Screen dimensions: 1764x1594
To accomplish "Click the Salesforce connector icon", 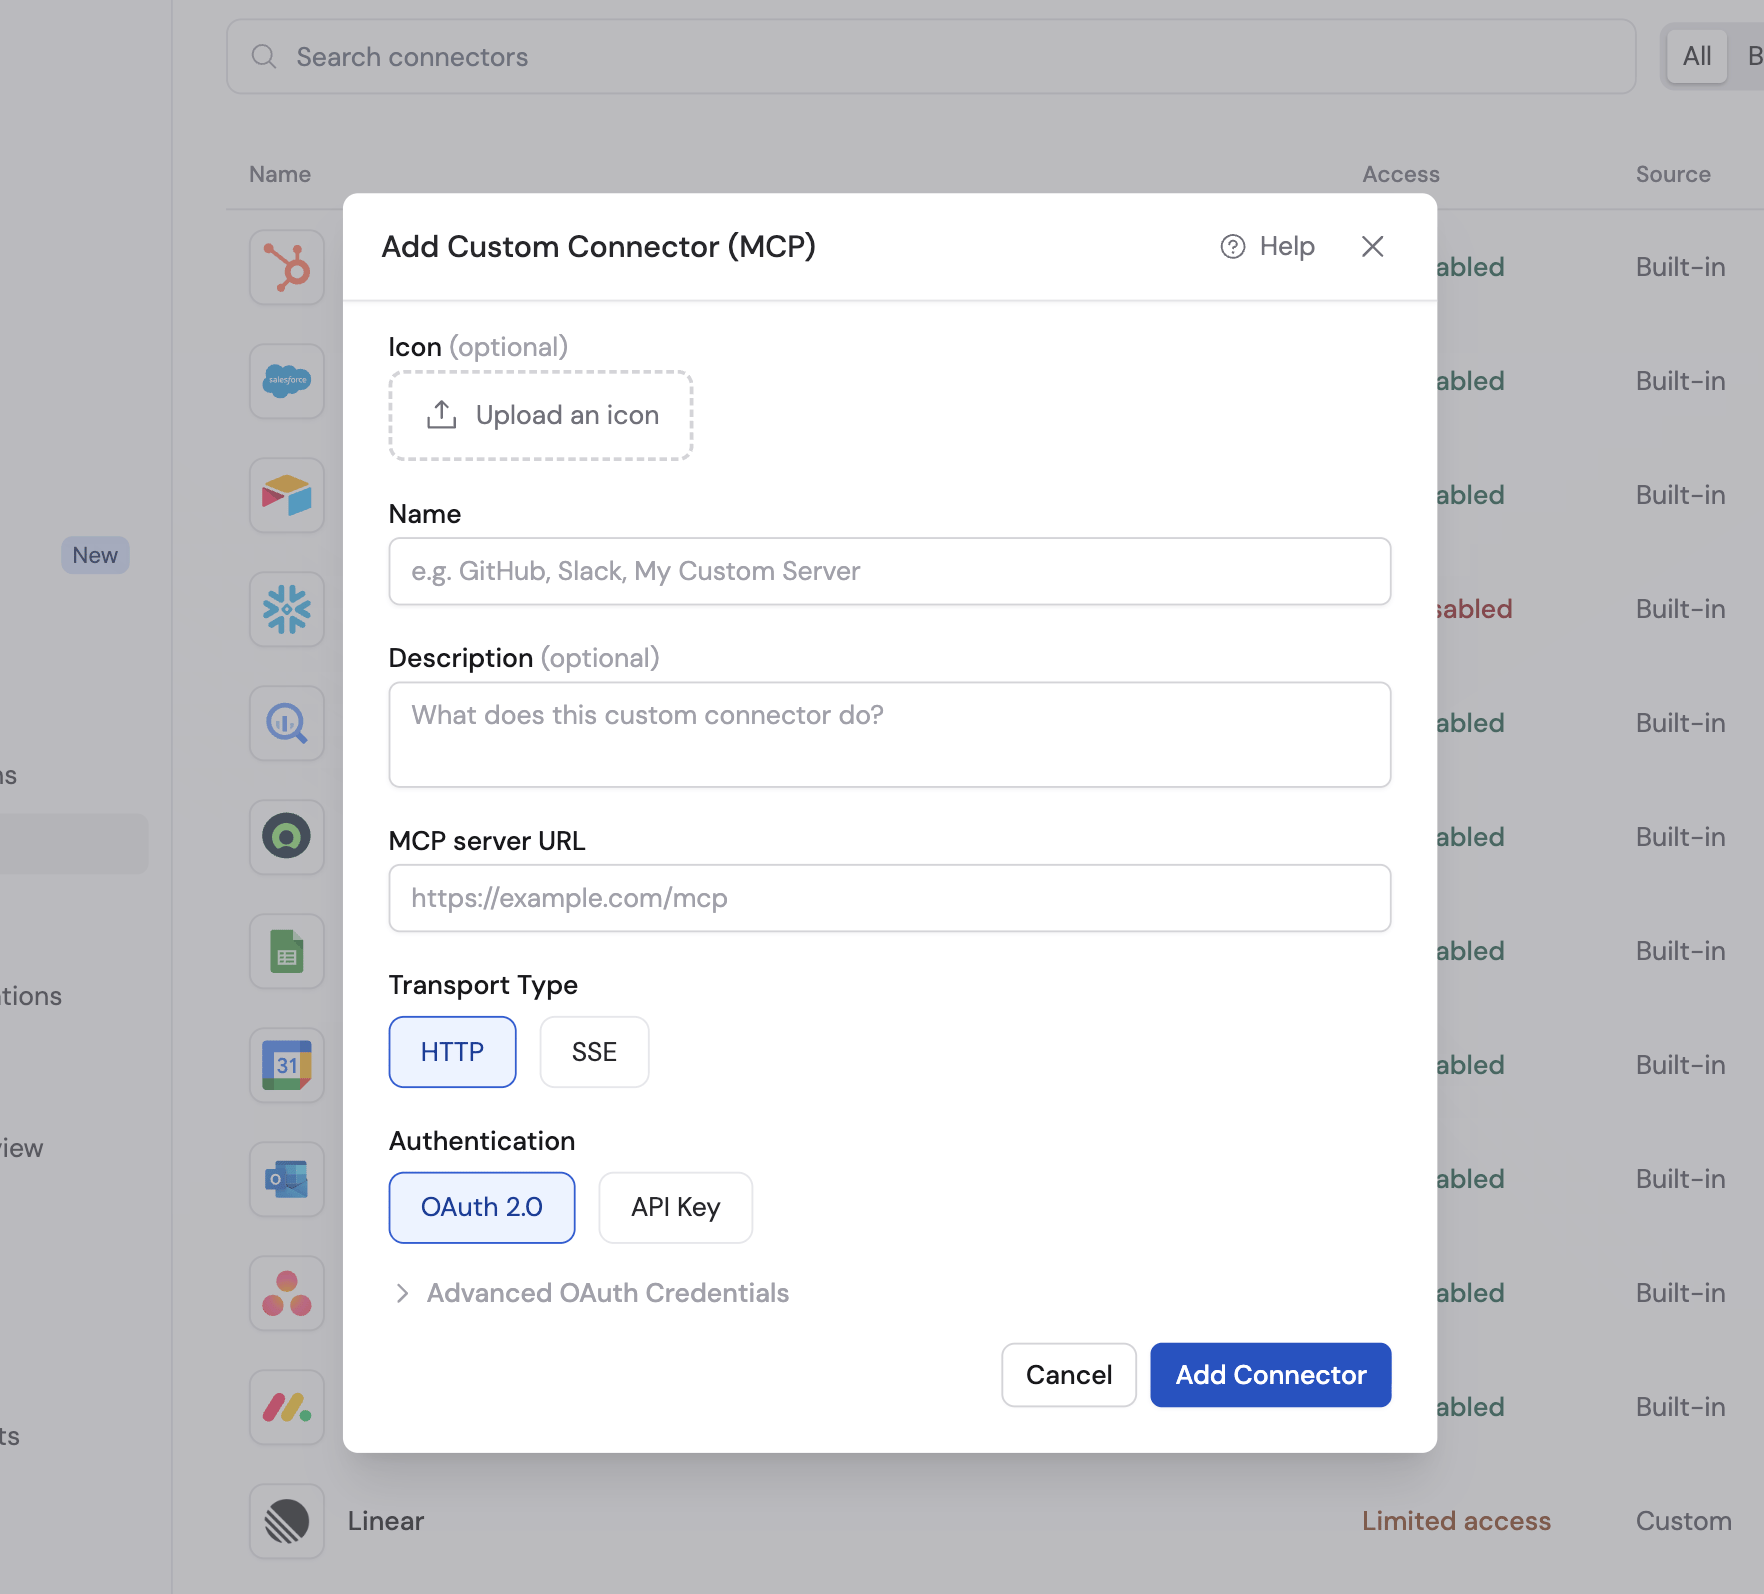I will pyautogui.click(x=287, y=381).
